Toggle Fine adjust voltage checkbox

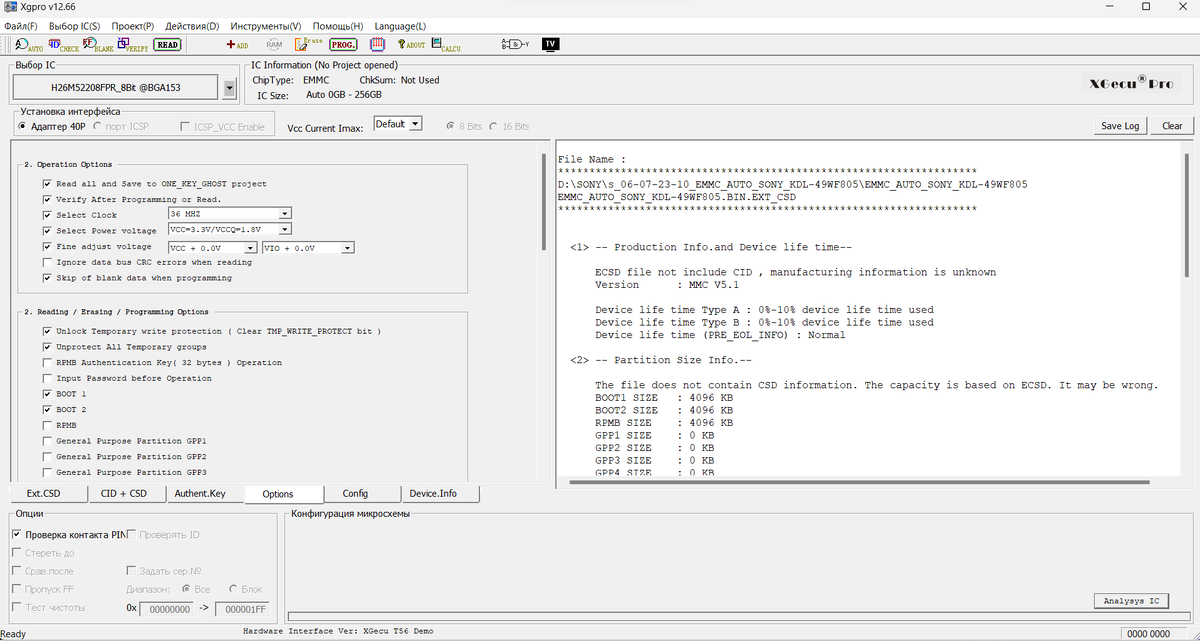(47, 246)
